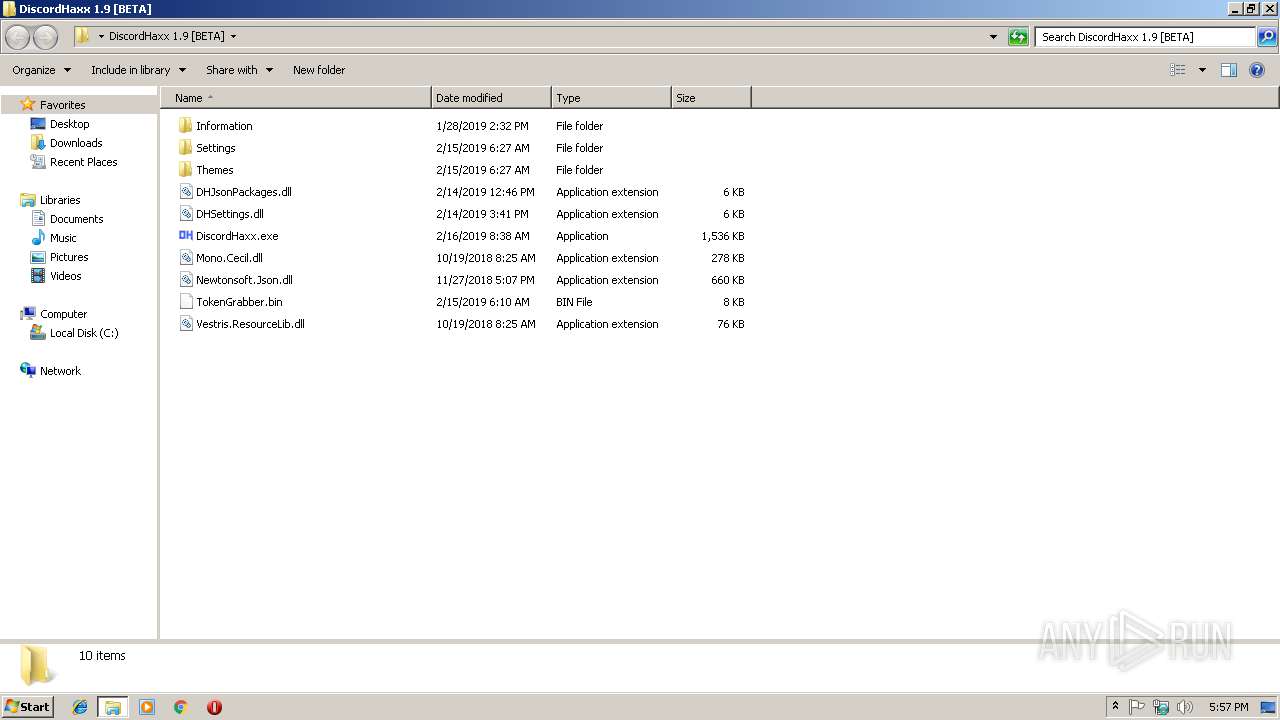Viewport: 1280px width, 720px height.
Task: Click the "BIN File" type cell
Action: coord(574,302)
